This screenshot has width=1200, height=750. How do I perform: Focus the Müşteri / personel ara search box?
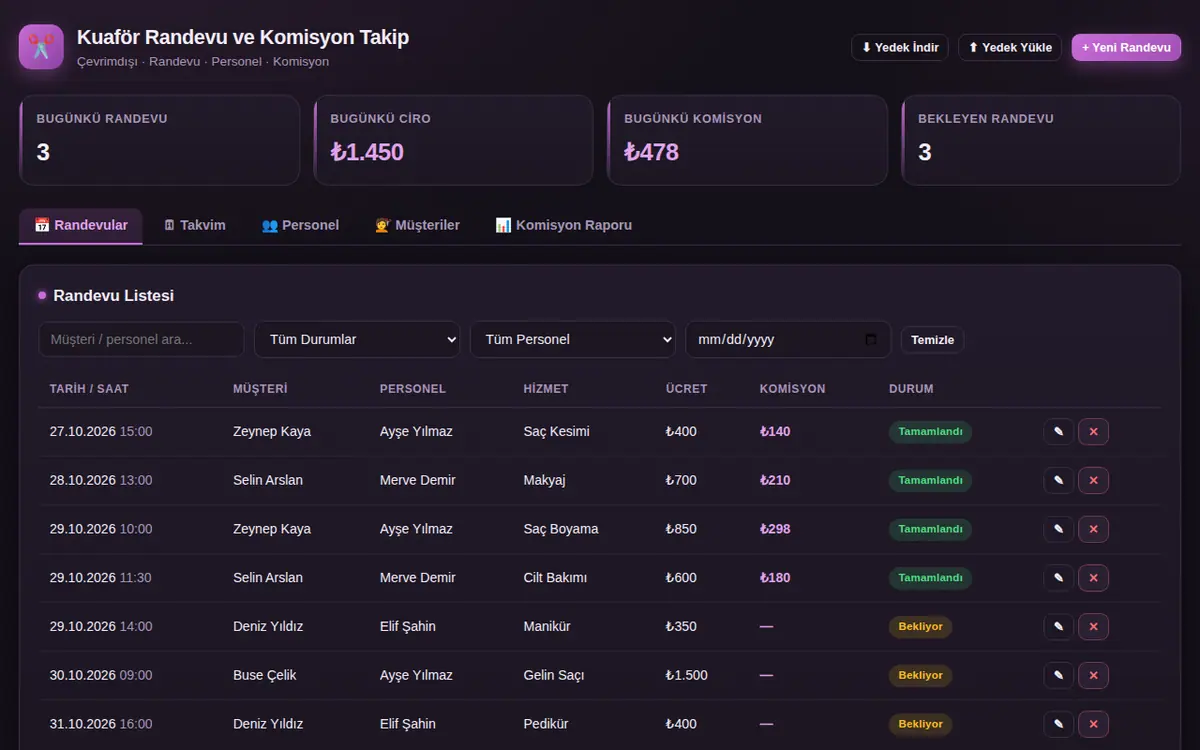click(141, 339)
